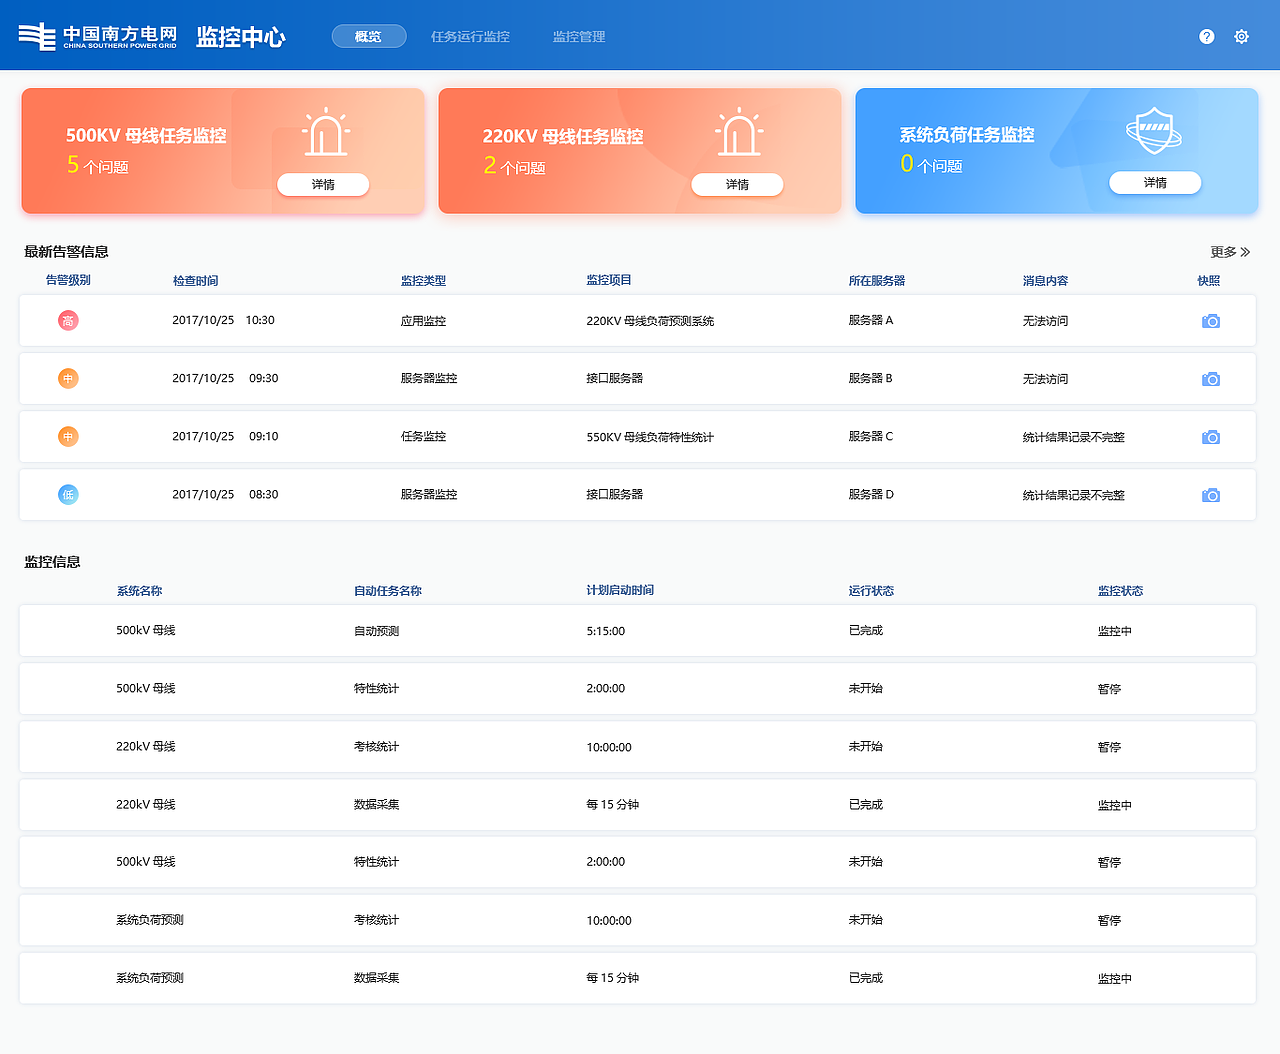This screenshot has height=1054, width=1280.
Task: Open snapshot camera for 服务器 D alert
Action: point(1211,495)
